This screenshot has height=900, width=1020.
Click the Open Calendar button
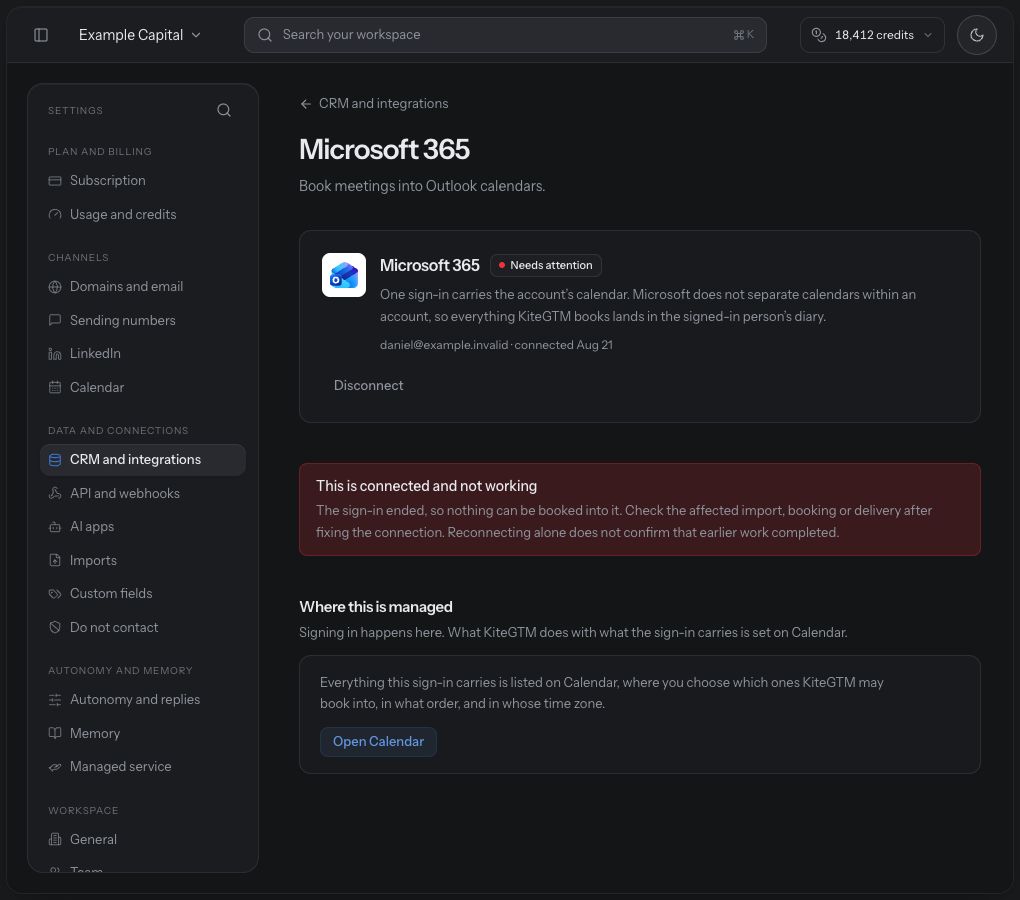click(x=378, y=742)
